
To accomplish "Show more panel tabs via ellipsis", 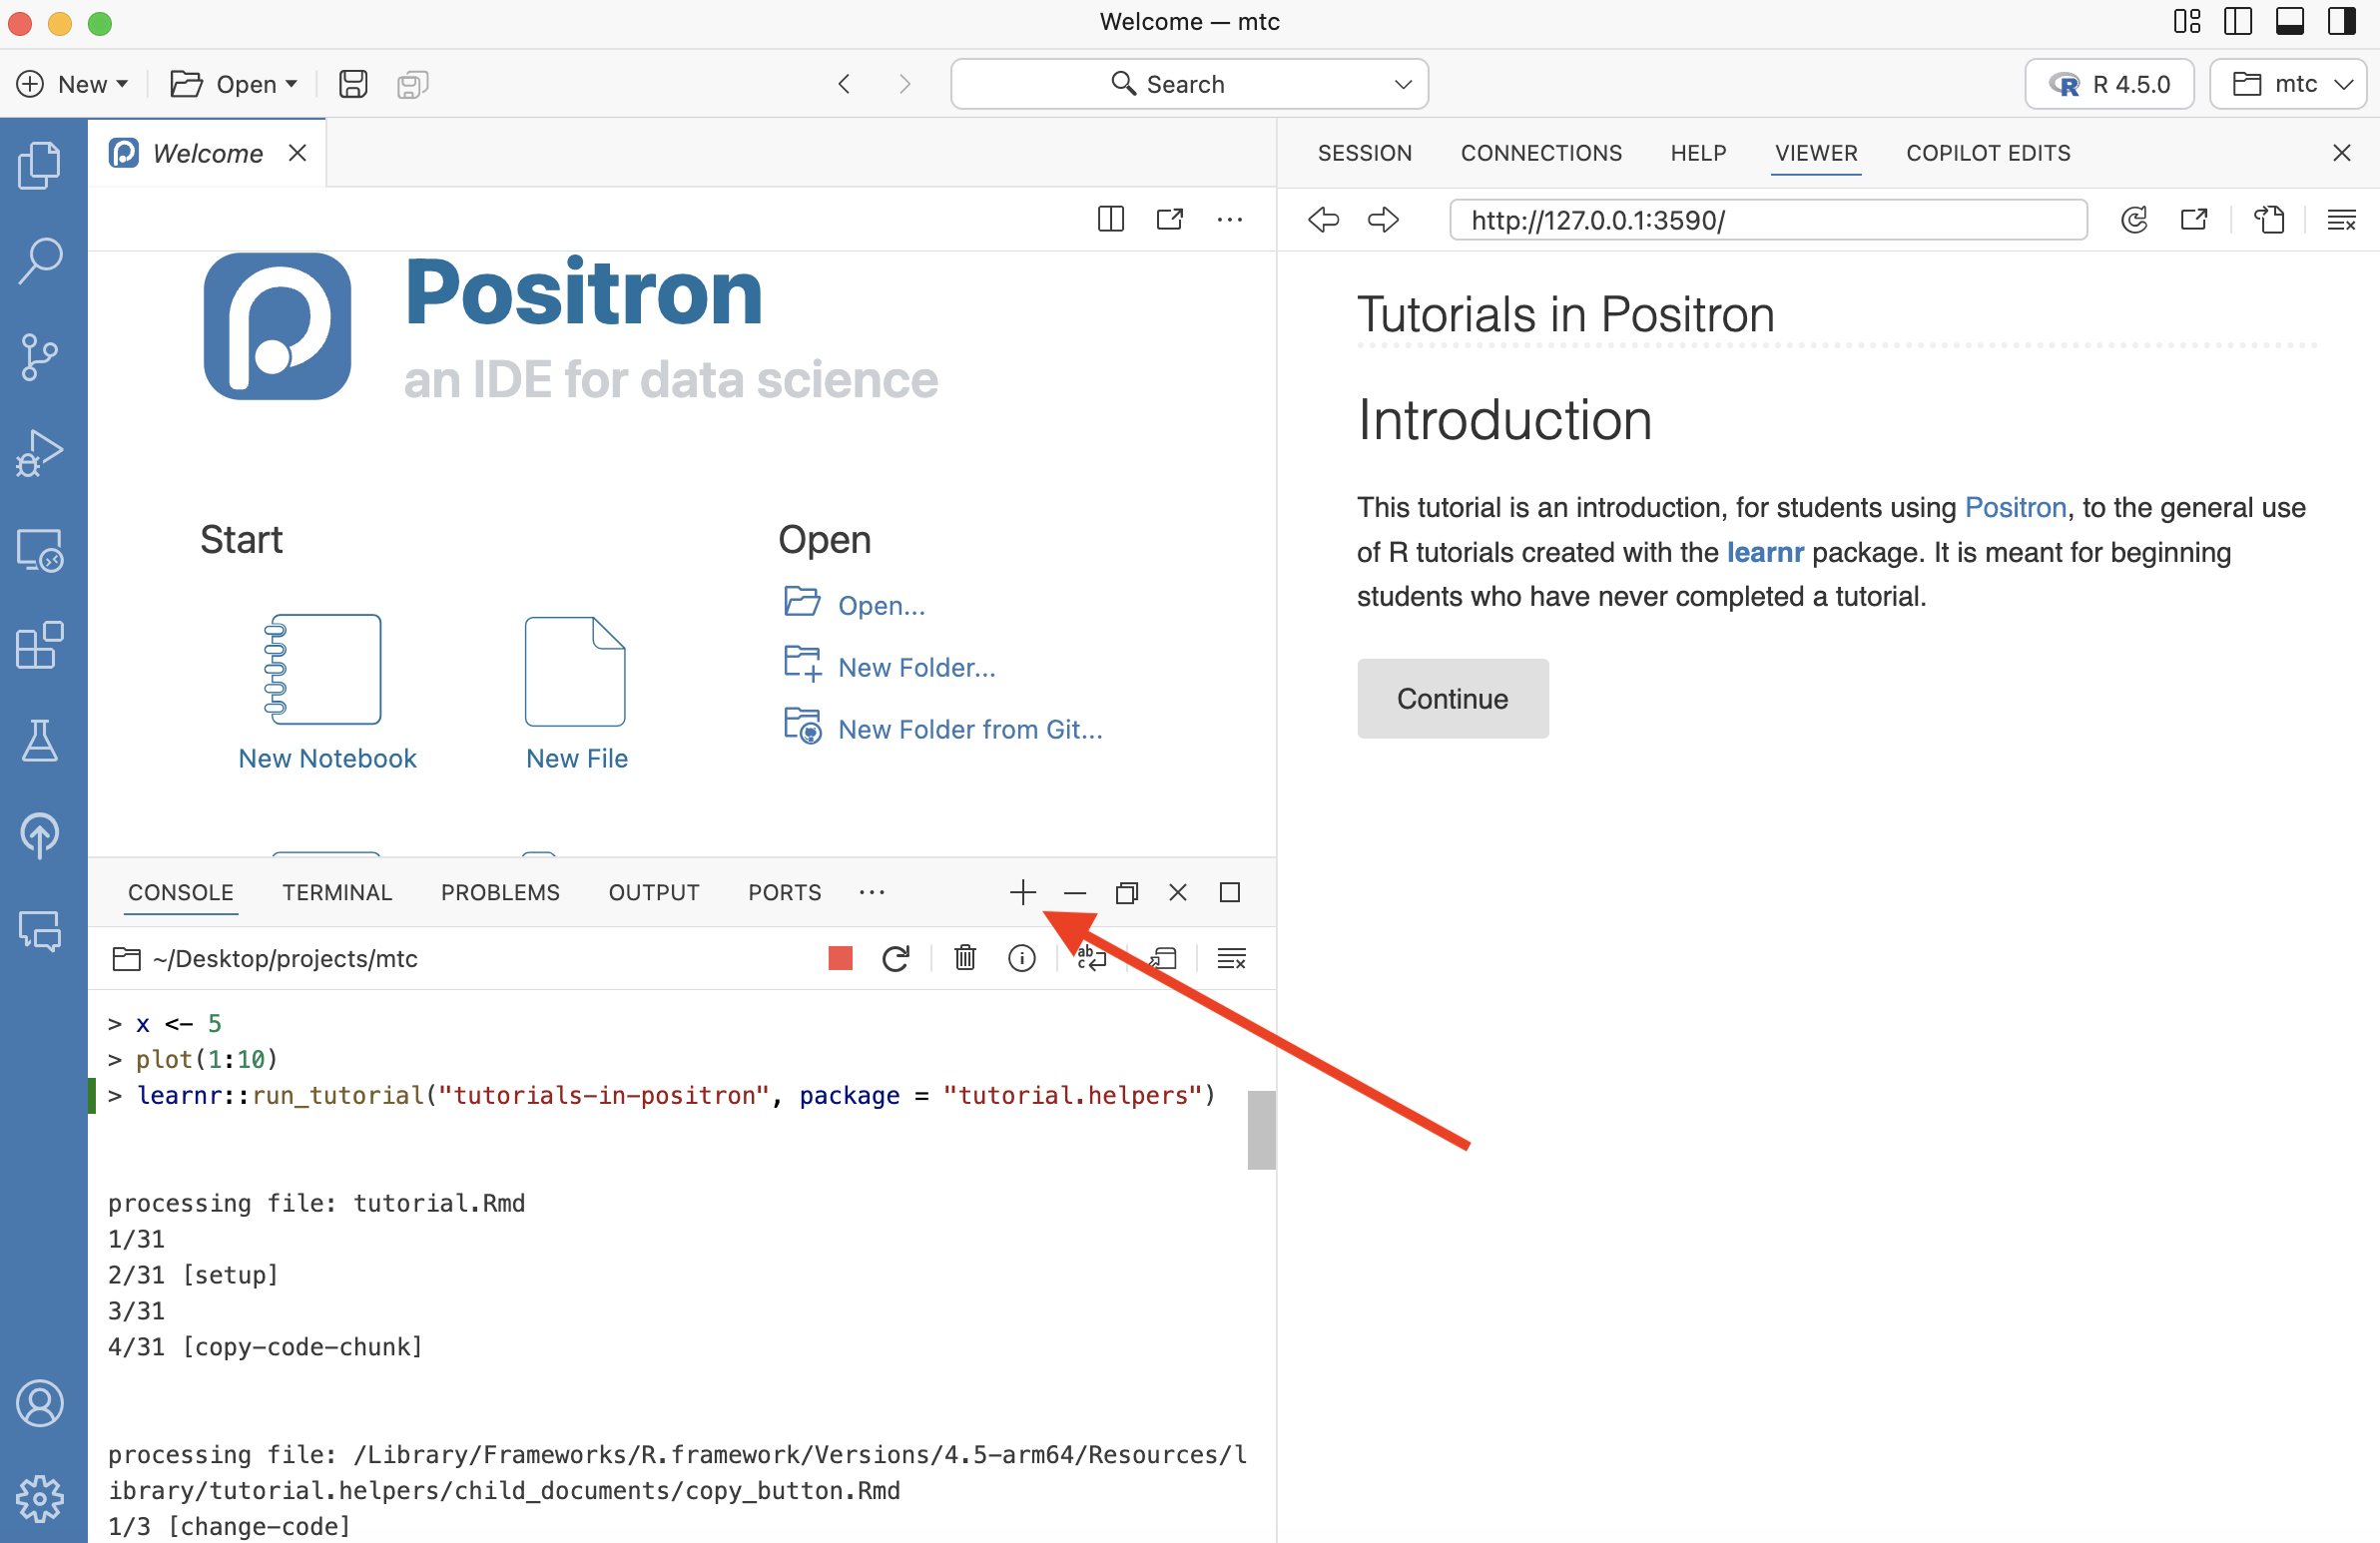I will coord(871,892).
